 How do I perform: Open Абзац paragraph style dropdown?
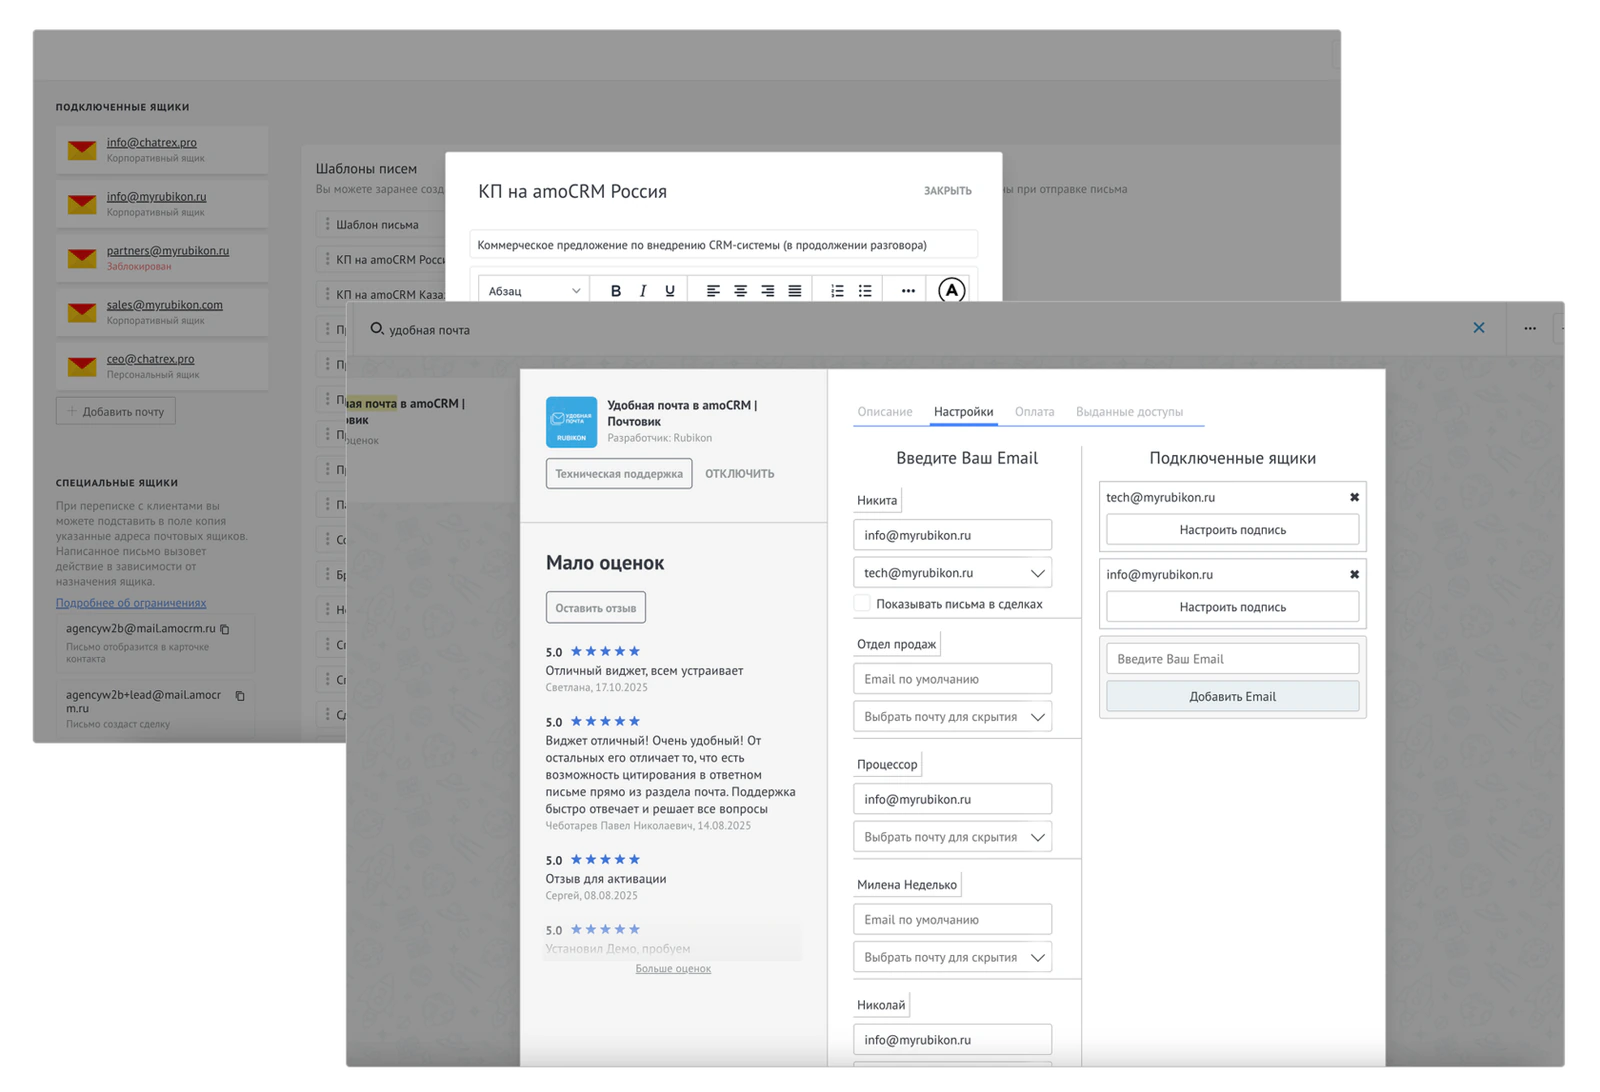point(534,291)
